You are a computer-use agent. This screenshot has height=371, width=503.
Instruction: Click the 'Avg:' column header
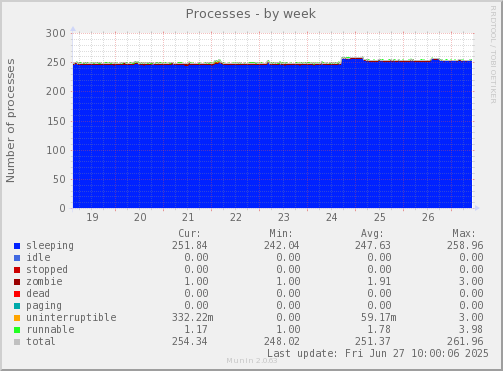pyautogui.click(x=372, y=233)
